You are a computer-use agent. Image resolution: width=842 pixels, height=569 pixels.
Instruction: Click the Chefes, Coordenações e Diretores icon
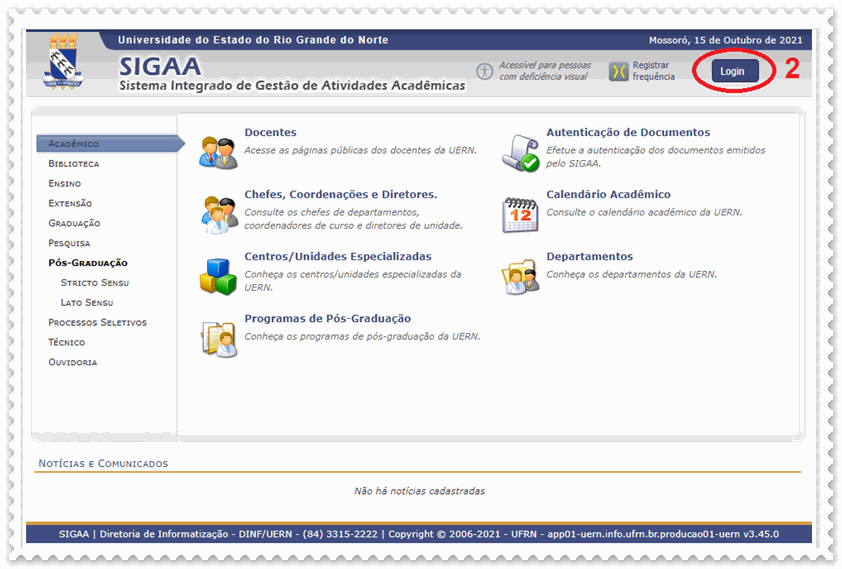[218, 214]
